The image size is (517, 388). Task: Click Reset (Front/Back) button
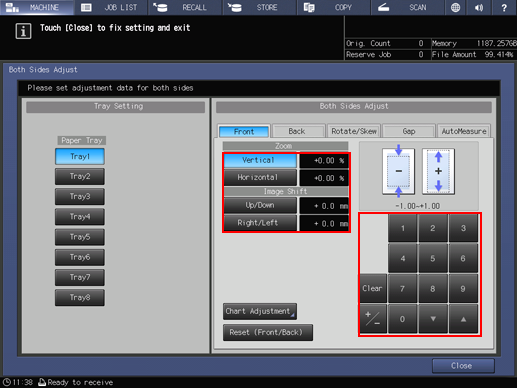coord(268,333)
